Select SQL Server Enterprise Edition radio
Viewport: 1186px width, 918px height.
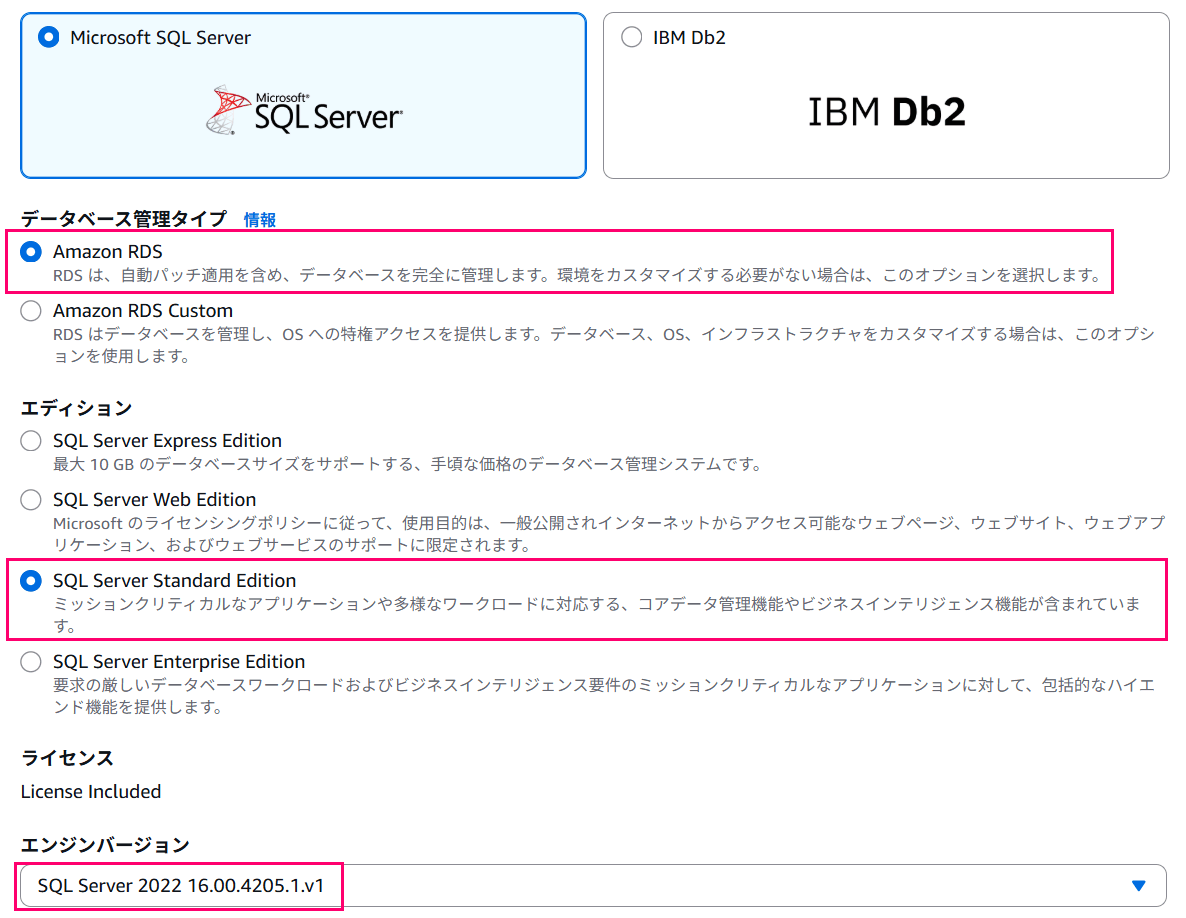[x=31, y=662]
